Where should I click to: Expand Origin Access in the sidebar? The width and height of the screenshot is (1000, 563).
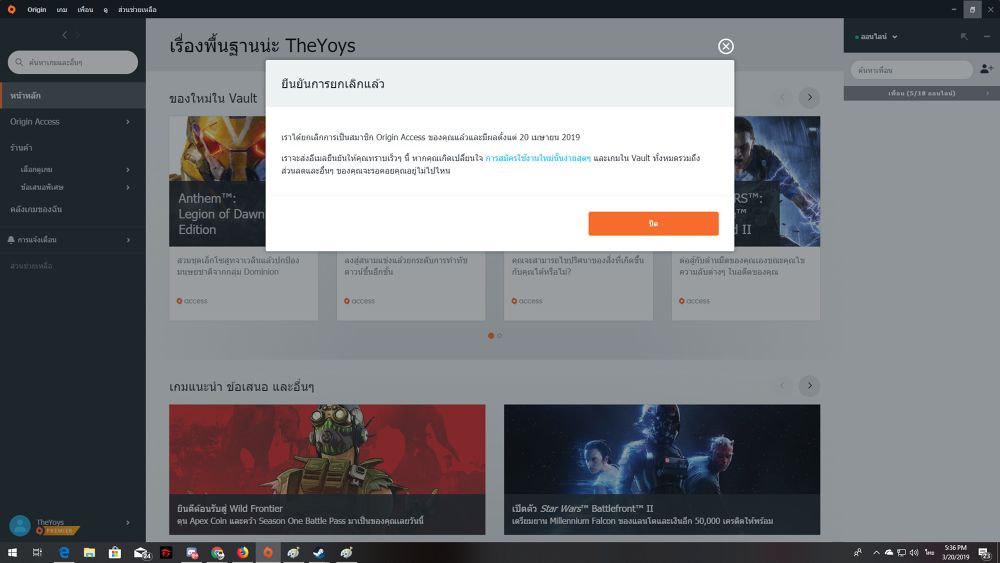70,122
